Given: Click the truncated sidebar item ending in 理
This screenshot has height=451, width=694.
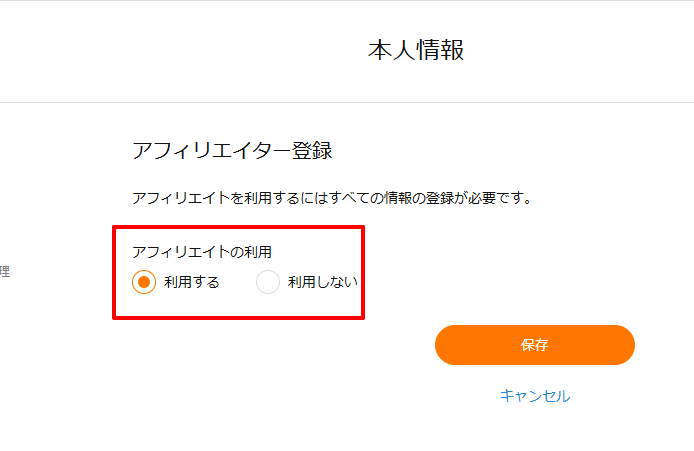Looking at the screenshot, I should 5,271.
